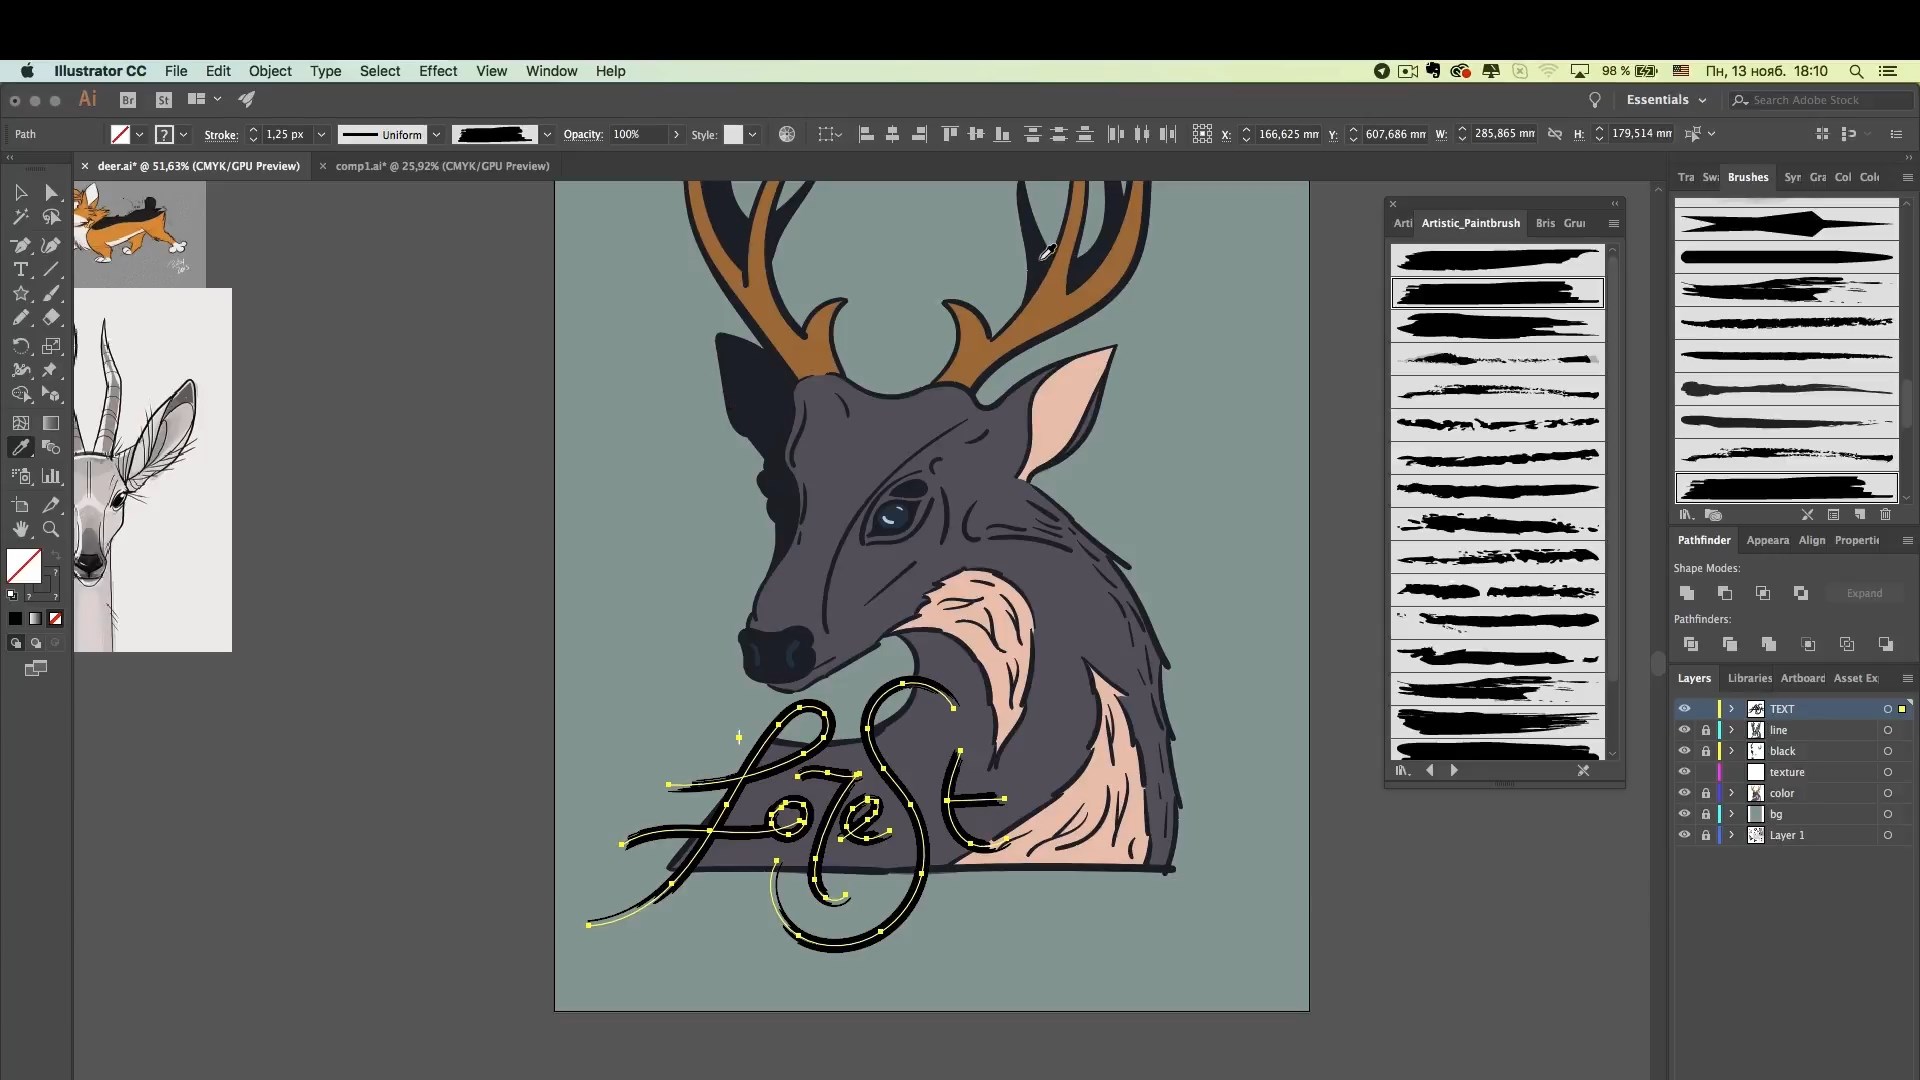This screenshot has height=1080, width=1920.
Task: Select the Rotate tool
Action: 20,346
